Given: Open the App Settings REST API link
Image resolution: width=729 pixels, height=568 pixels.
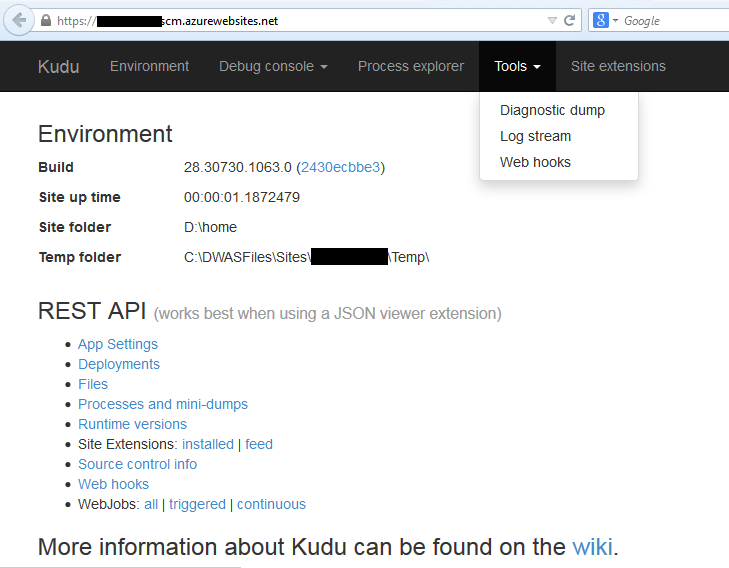Looking at the screenshot, I should 118,344.
